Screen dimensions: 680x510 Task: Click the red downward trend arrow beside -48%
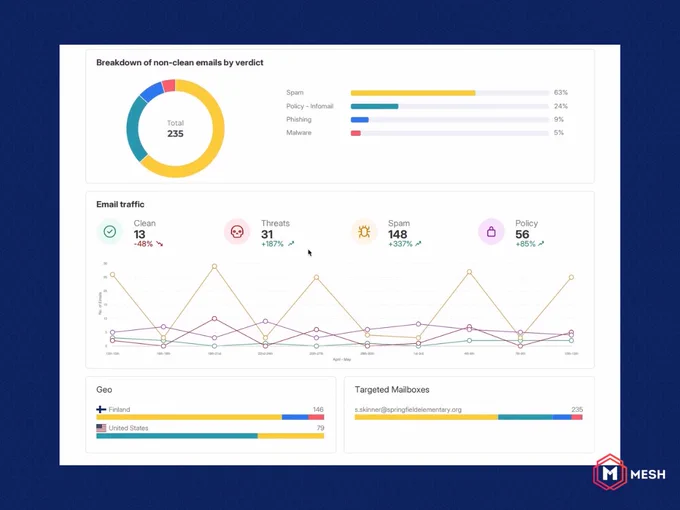[x=160, y=244]
